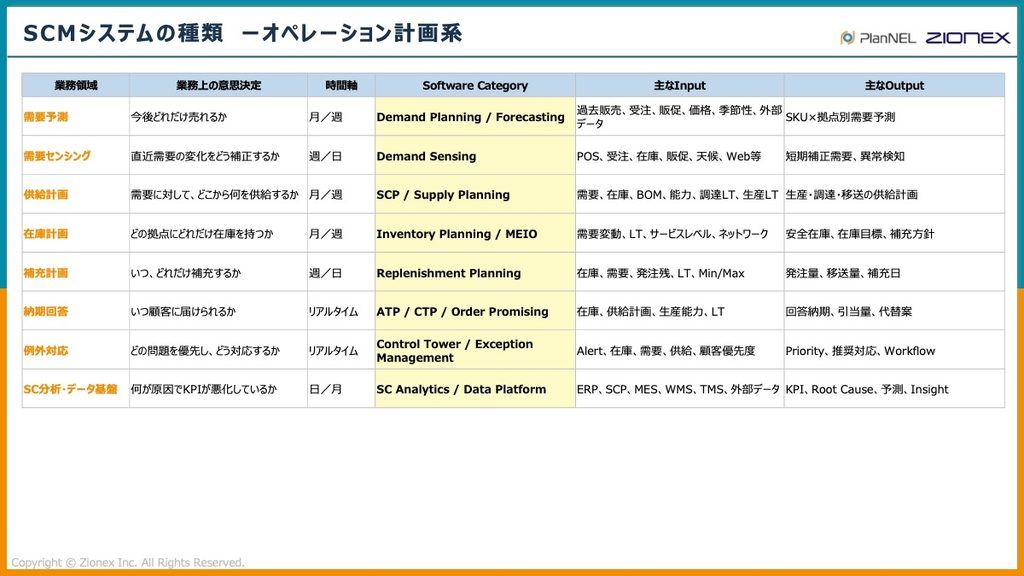This screenshot has height=576, width=1024.
Task: Click 'どの拠点にどれだけ在庫を持つか' cell
Action: [218, 234]
